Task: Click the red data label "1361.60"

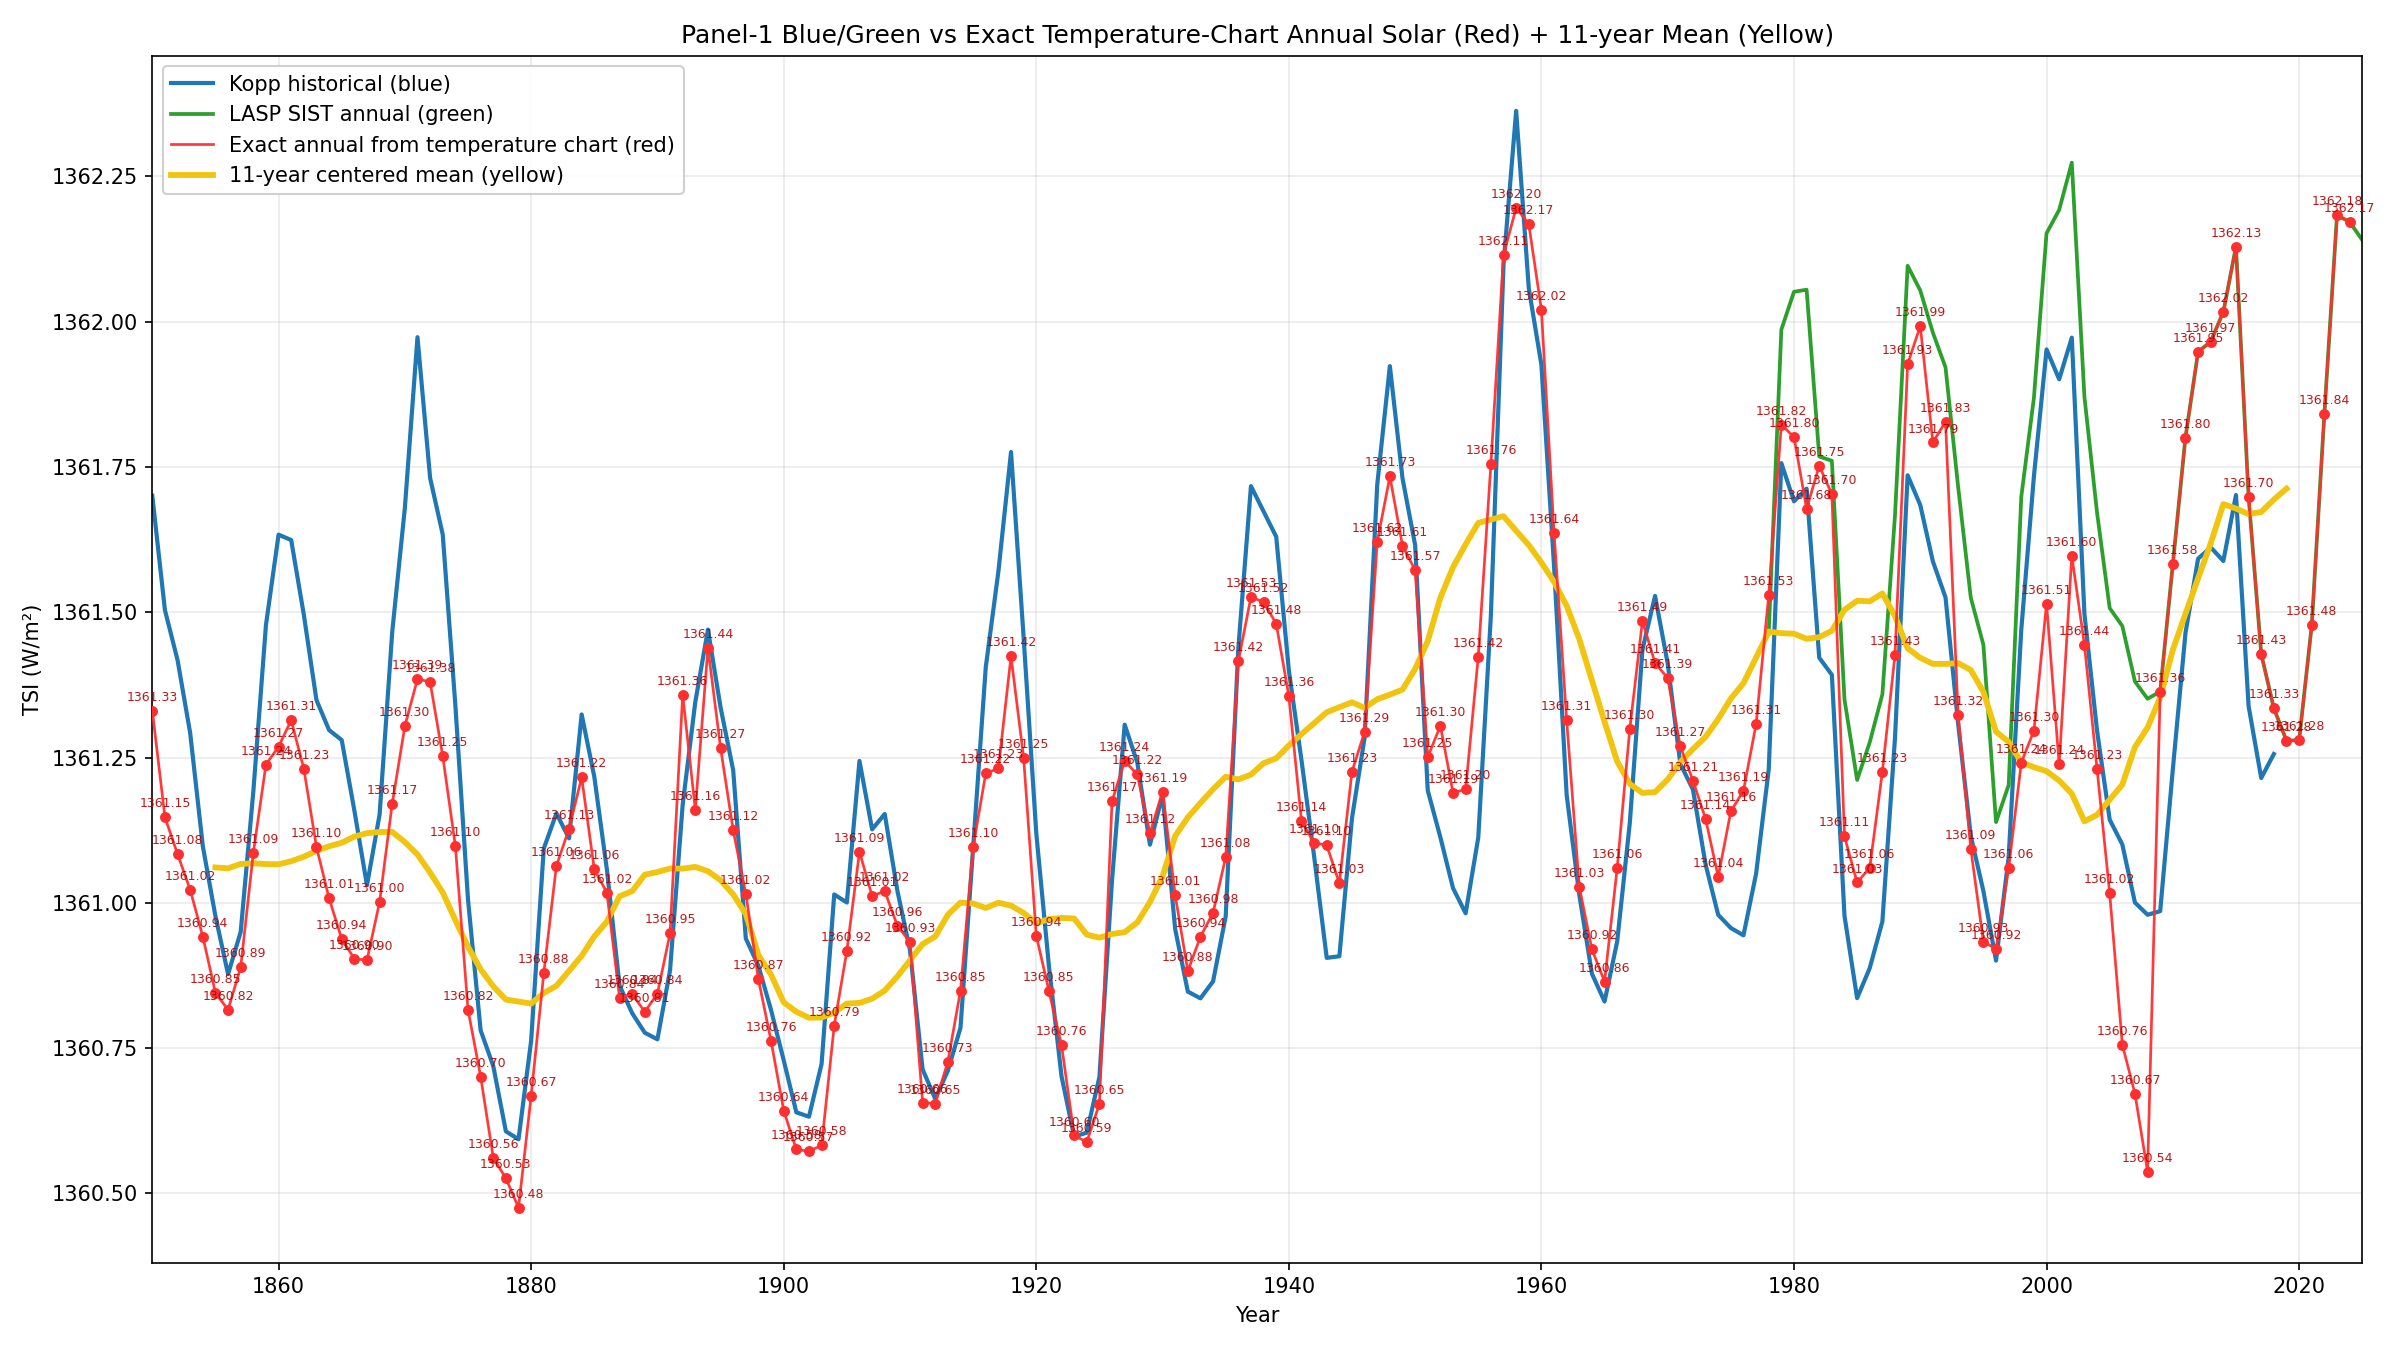Action: click(x=2071, y=542)
